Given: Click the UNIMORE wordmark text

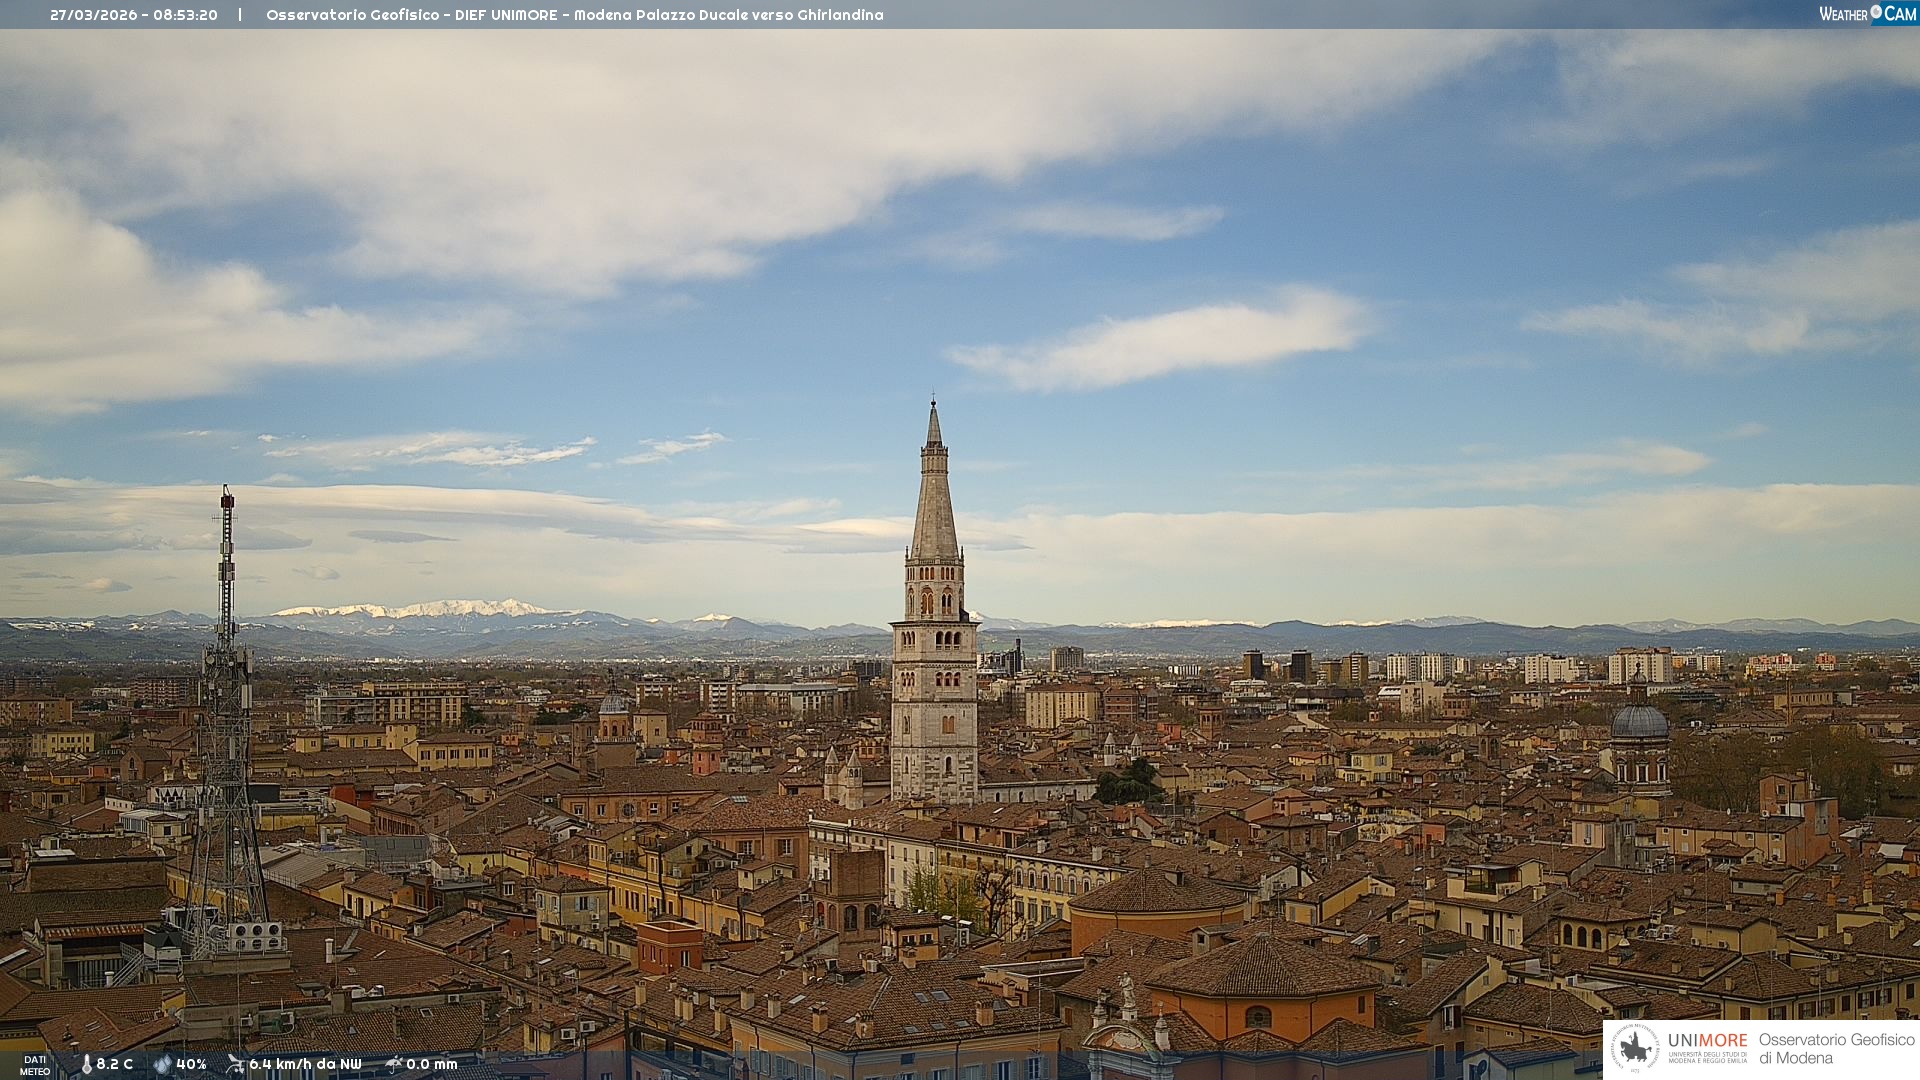Looking at the screenshot, I should 1707,1040.
